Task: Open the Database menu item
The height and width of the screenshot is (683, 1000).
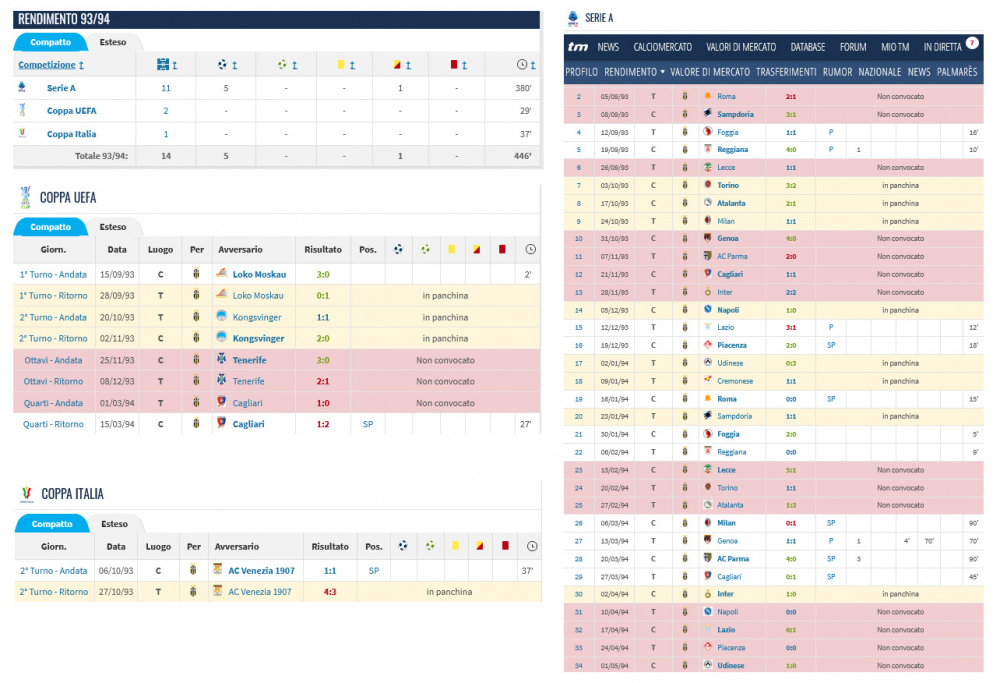Action: [808, 47]
